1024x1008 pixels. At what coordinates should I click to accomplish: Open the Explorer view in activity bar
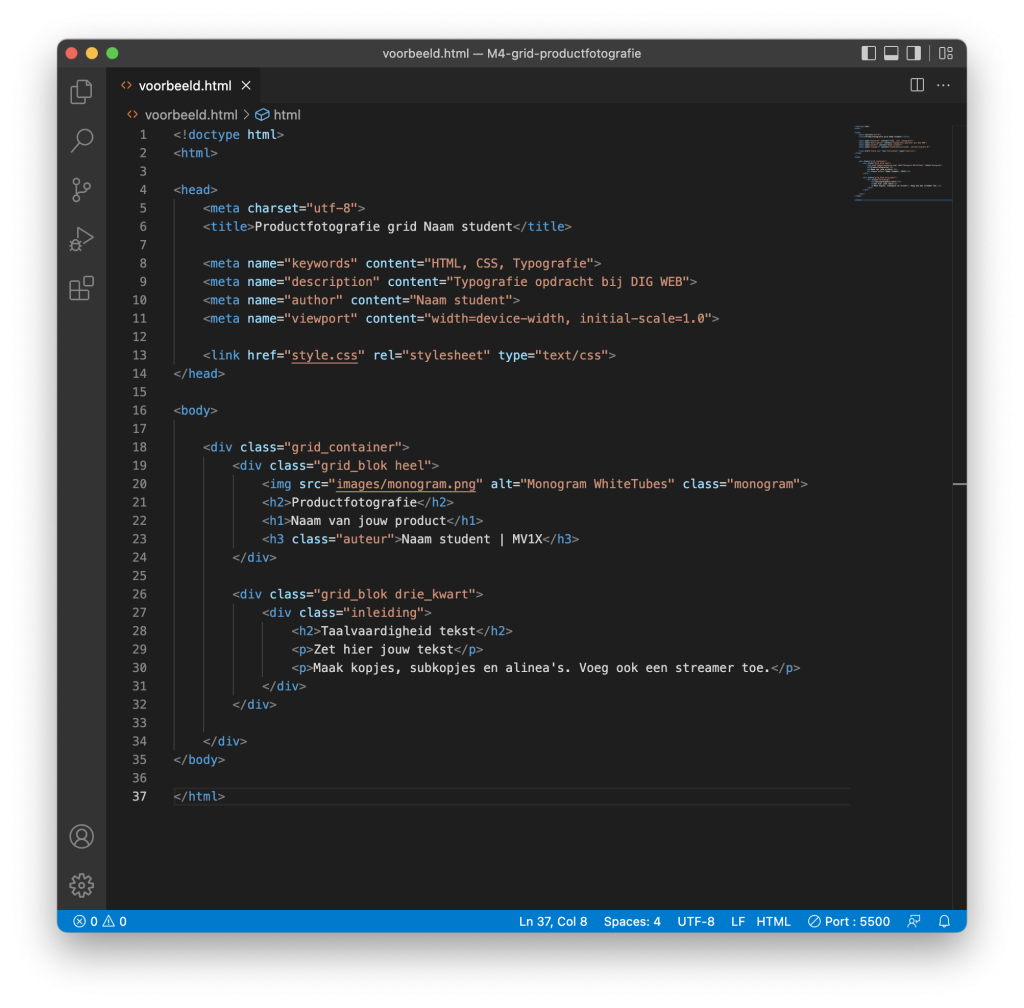point(82,91)
